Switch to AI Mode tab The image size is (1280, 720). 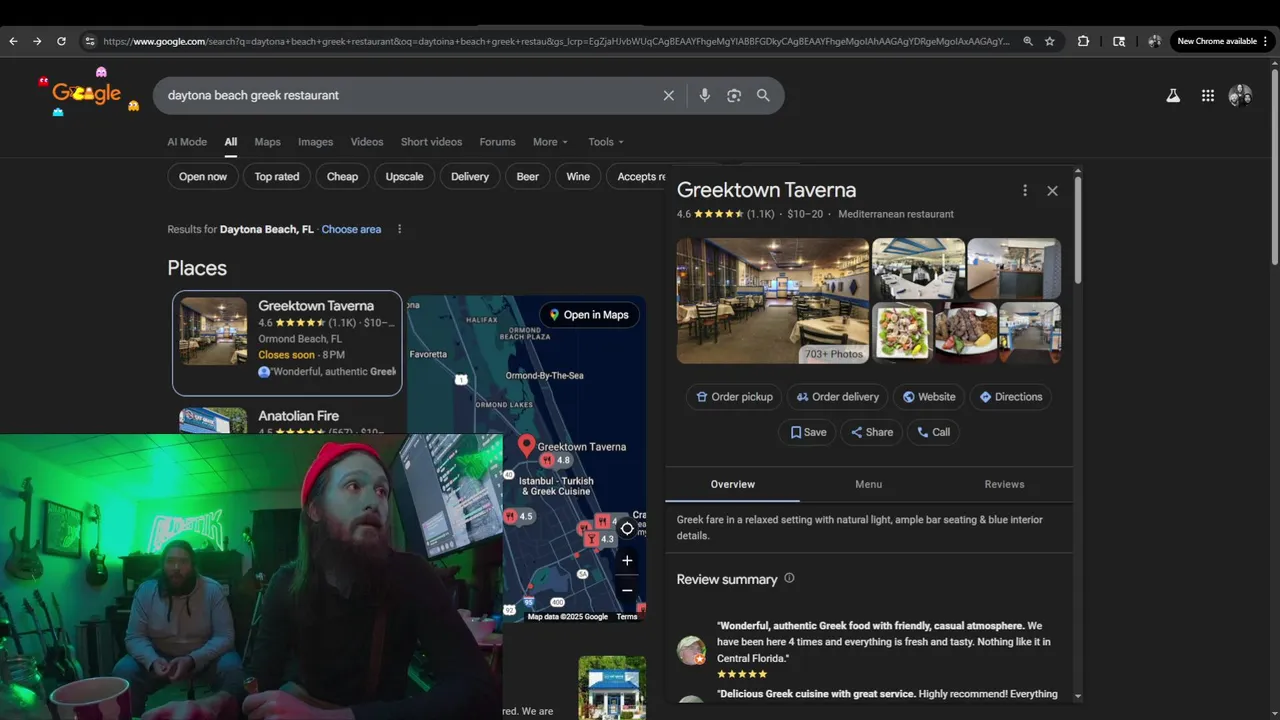point(187,142)
